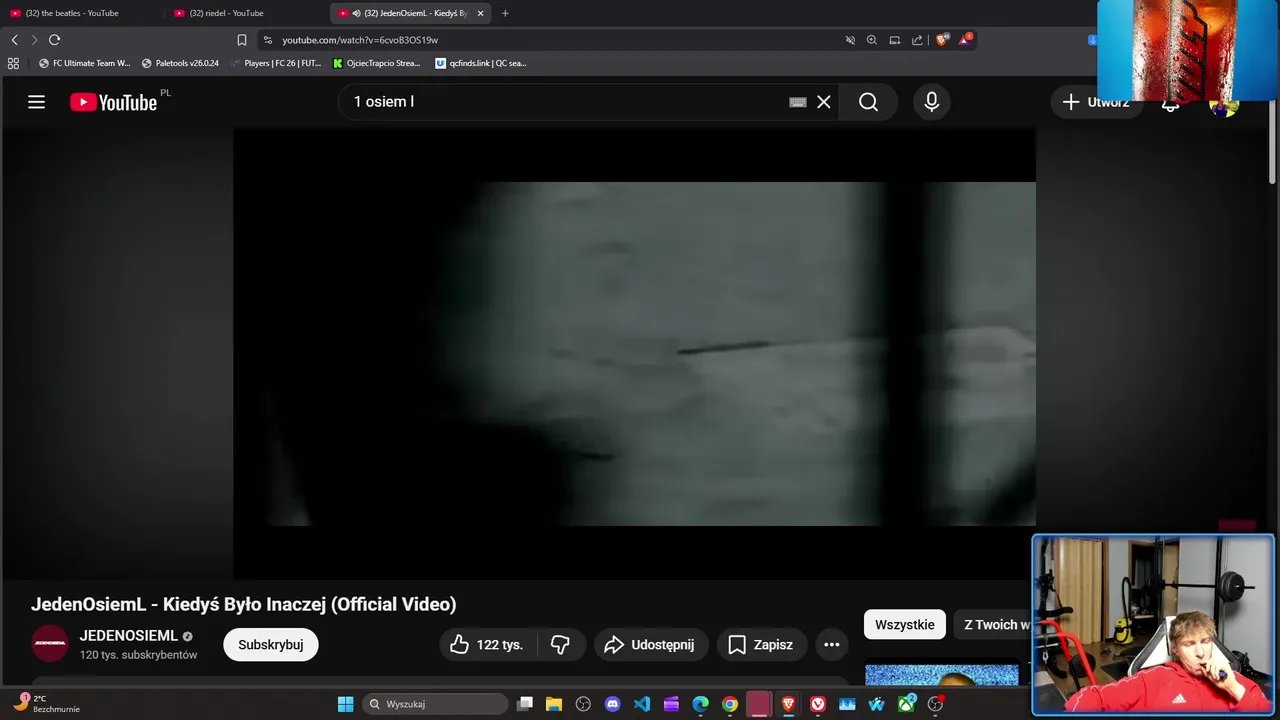Open the Brave Shields lion icon
The image size is (1280, 720).
coord(941,40)
